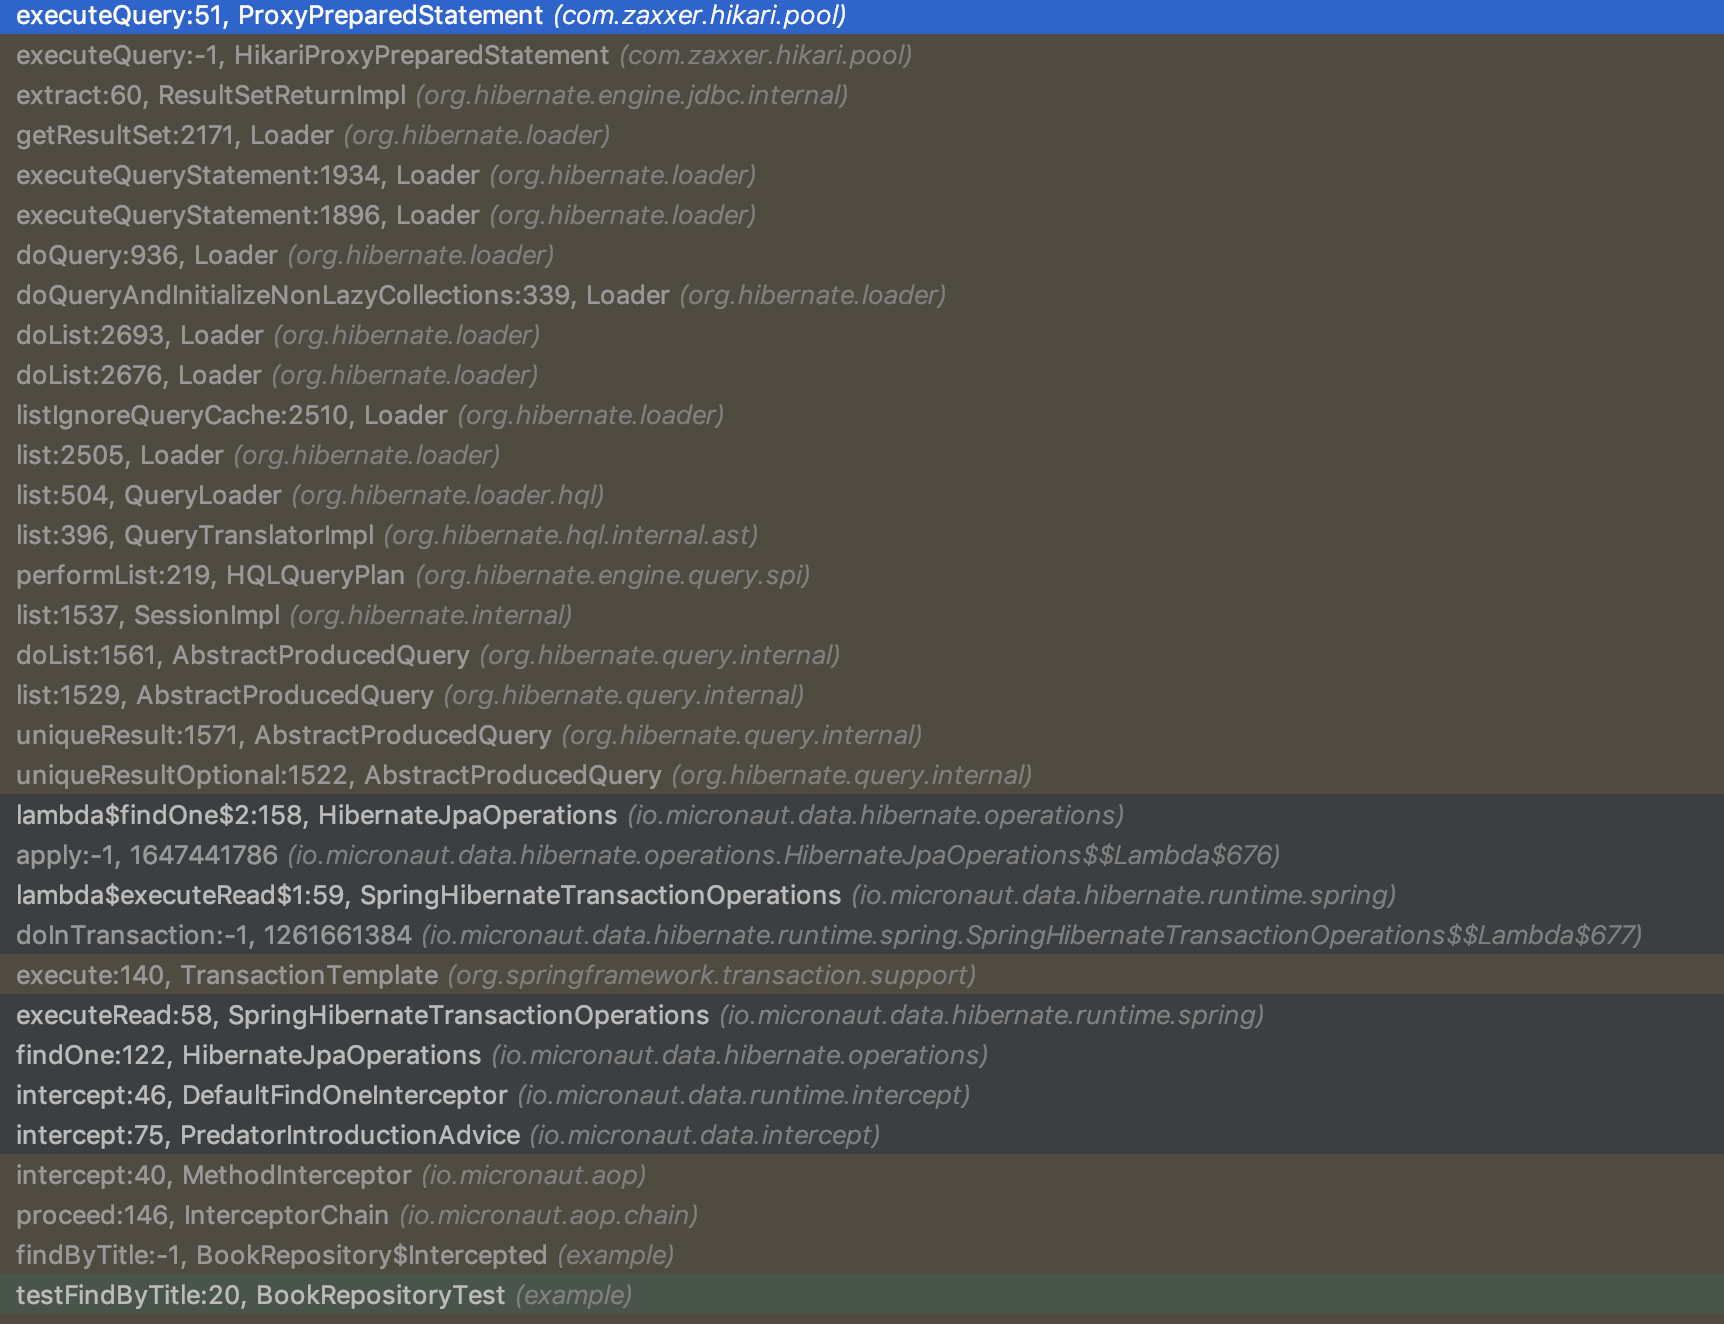Select executeQueryStatement:1896 Loader frame
1724x1324 pixels.
[x=862, y=215]
